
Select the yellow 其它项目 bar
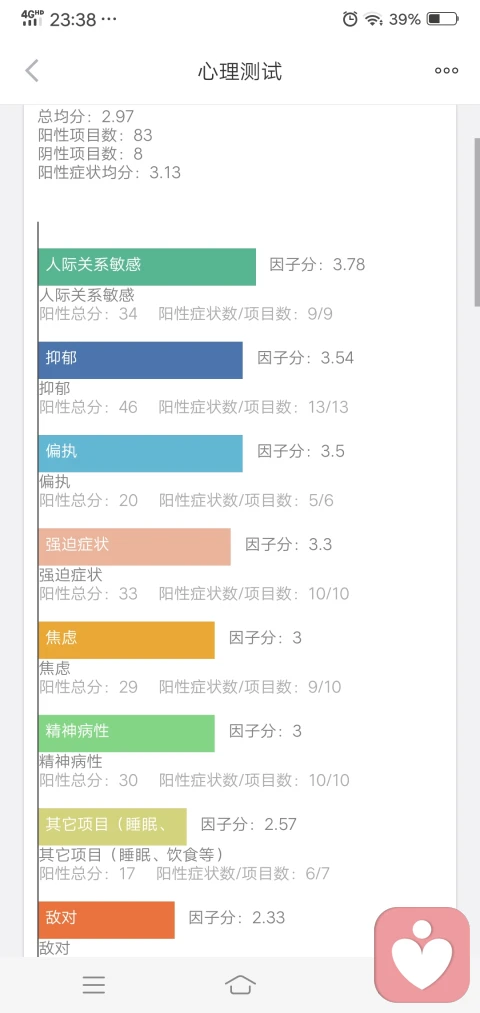click(x=112, y=826)
